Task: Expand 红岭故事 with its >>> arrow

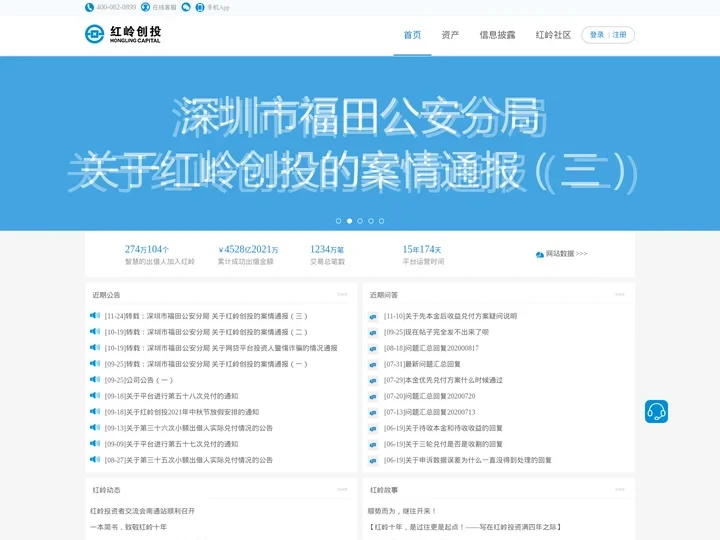Action: click(620, 489)
